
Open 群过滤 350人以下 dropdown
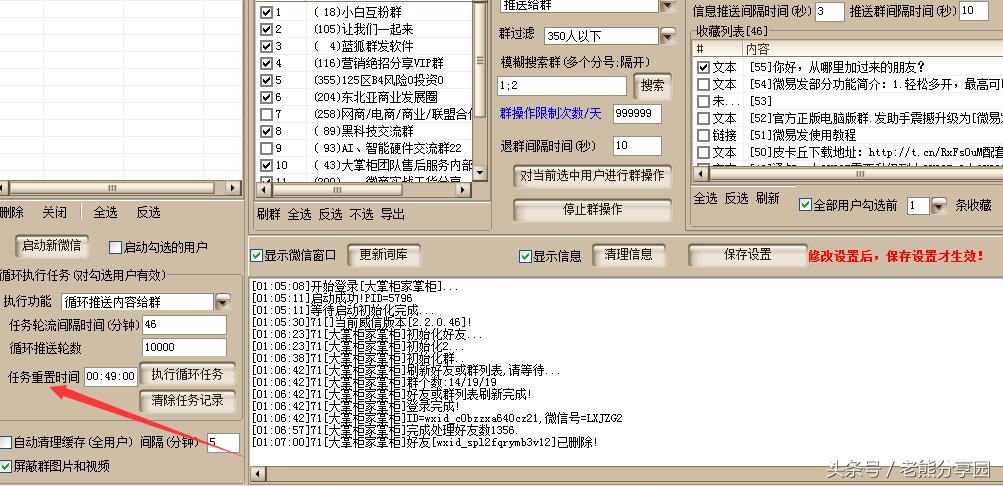click(667, 36)
